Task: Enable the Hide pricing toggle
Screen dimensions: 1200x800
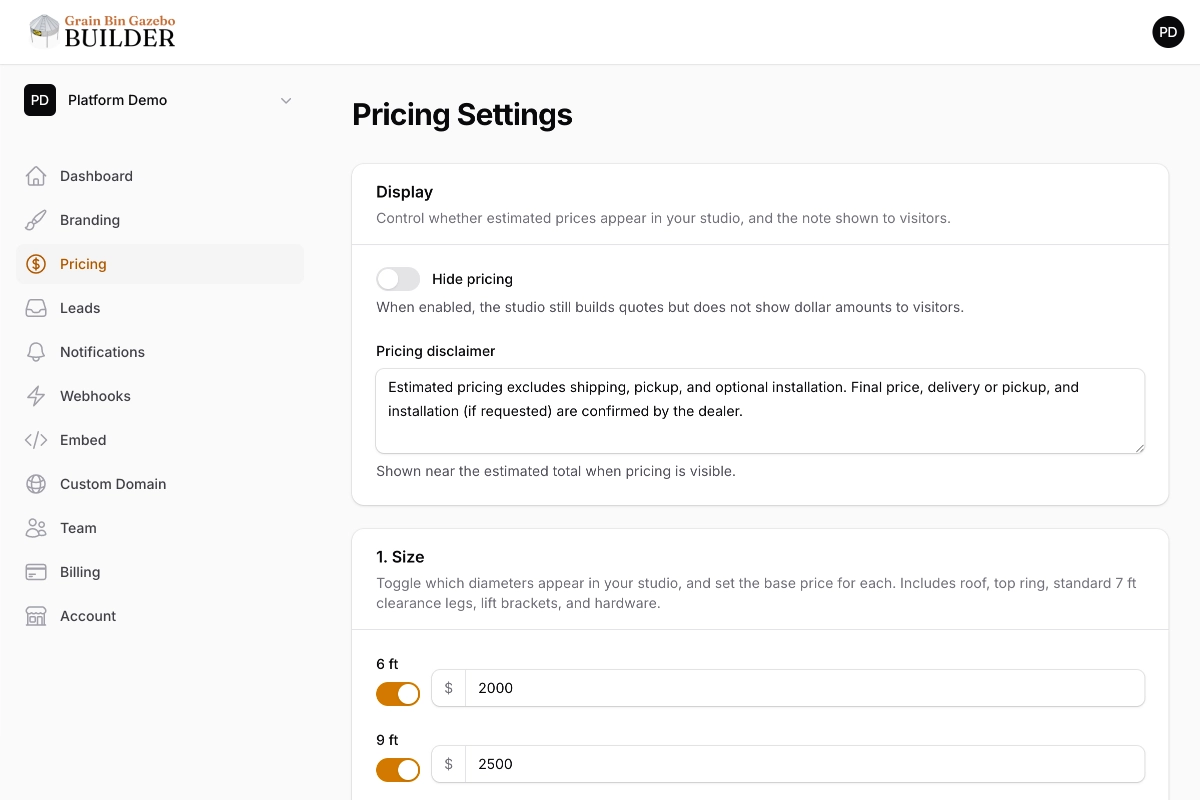Action: 398,279
